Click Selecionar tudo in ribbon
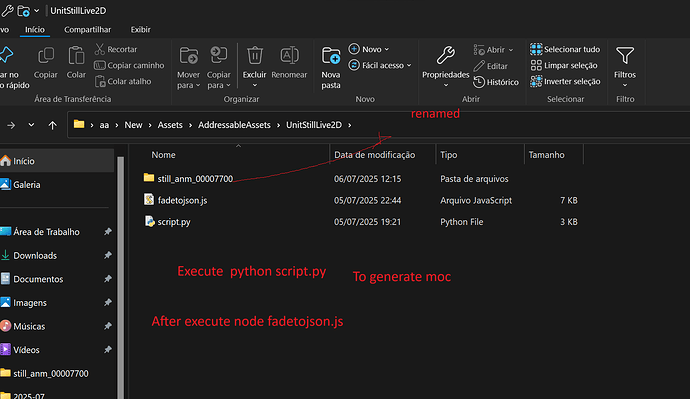Screen dimensions: 690x399 tap(565, 49)
